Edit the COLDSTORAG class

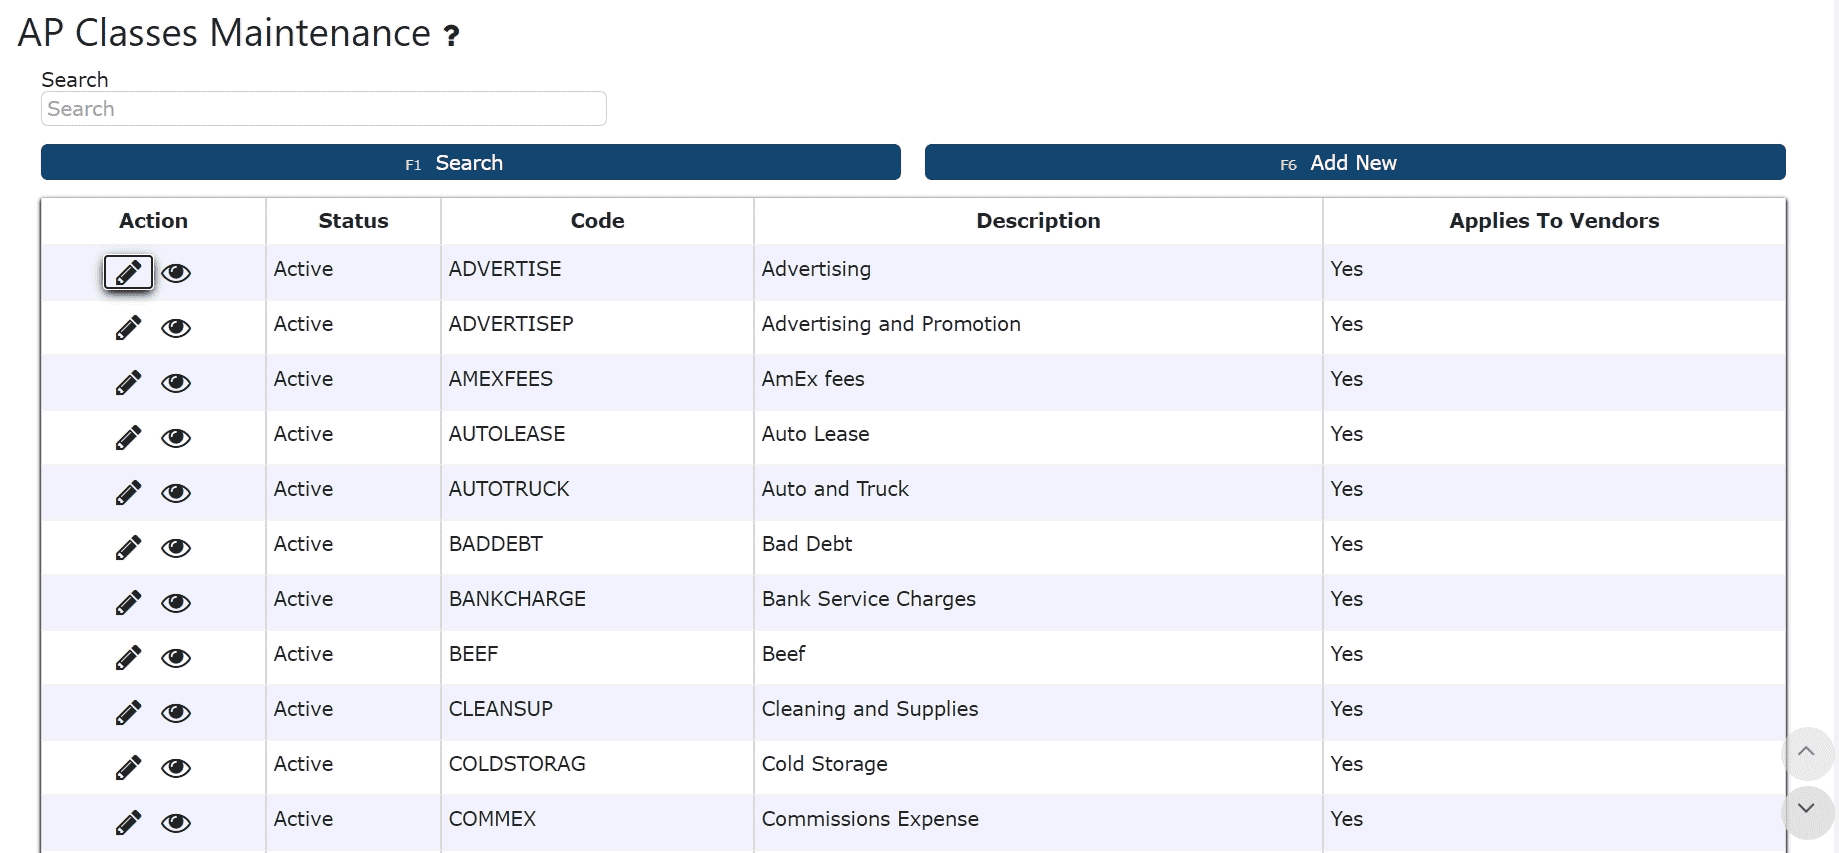tap(128, 768)
